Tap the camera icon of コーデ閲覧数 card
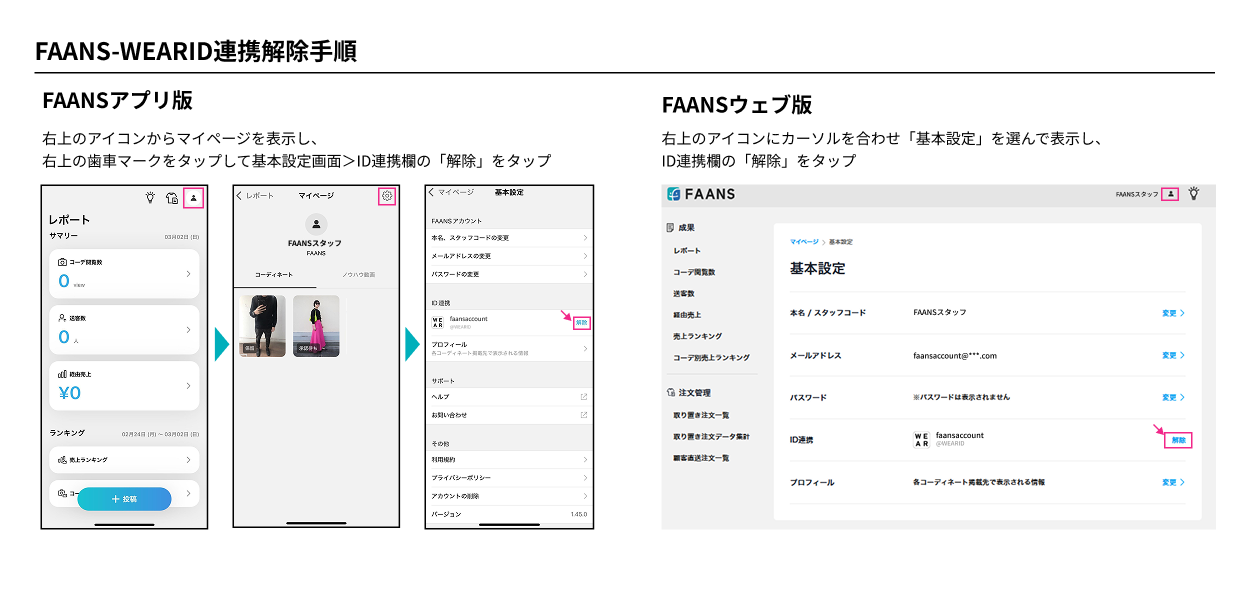 tap(62, 262)
